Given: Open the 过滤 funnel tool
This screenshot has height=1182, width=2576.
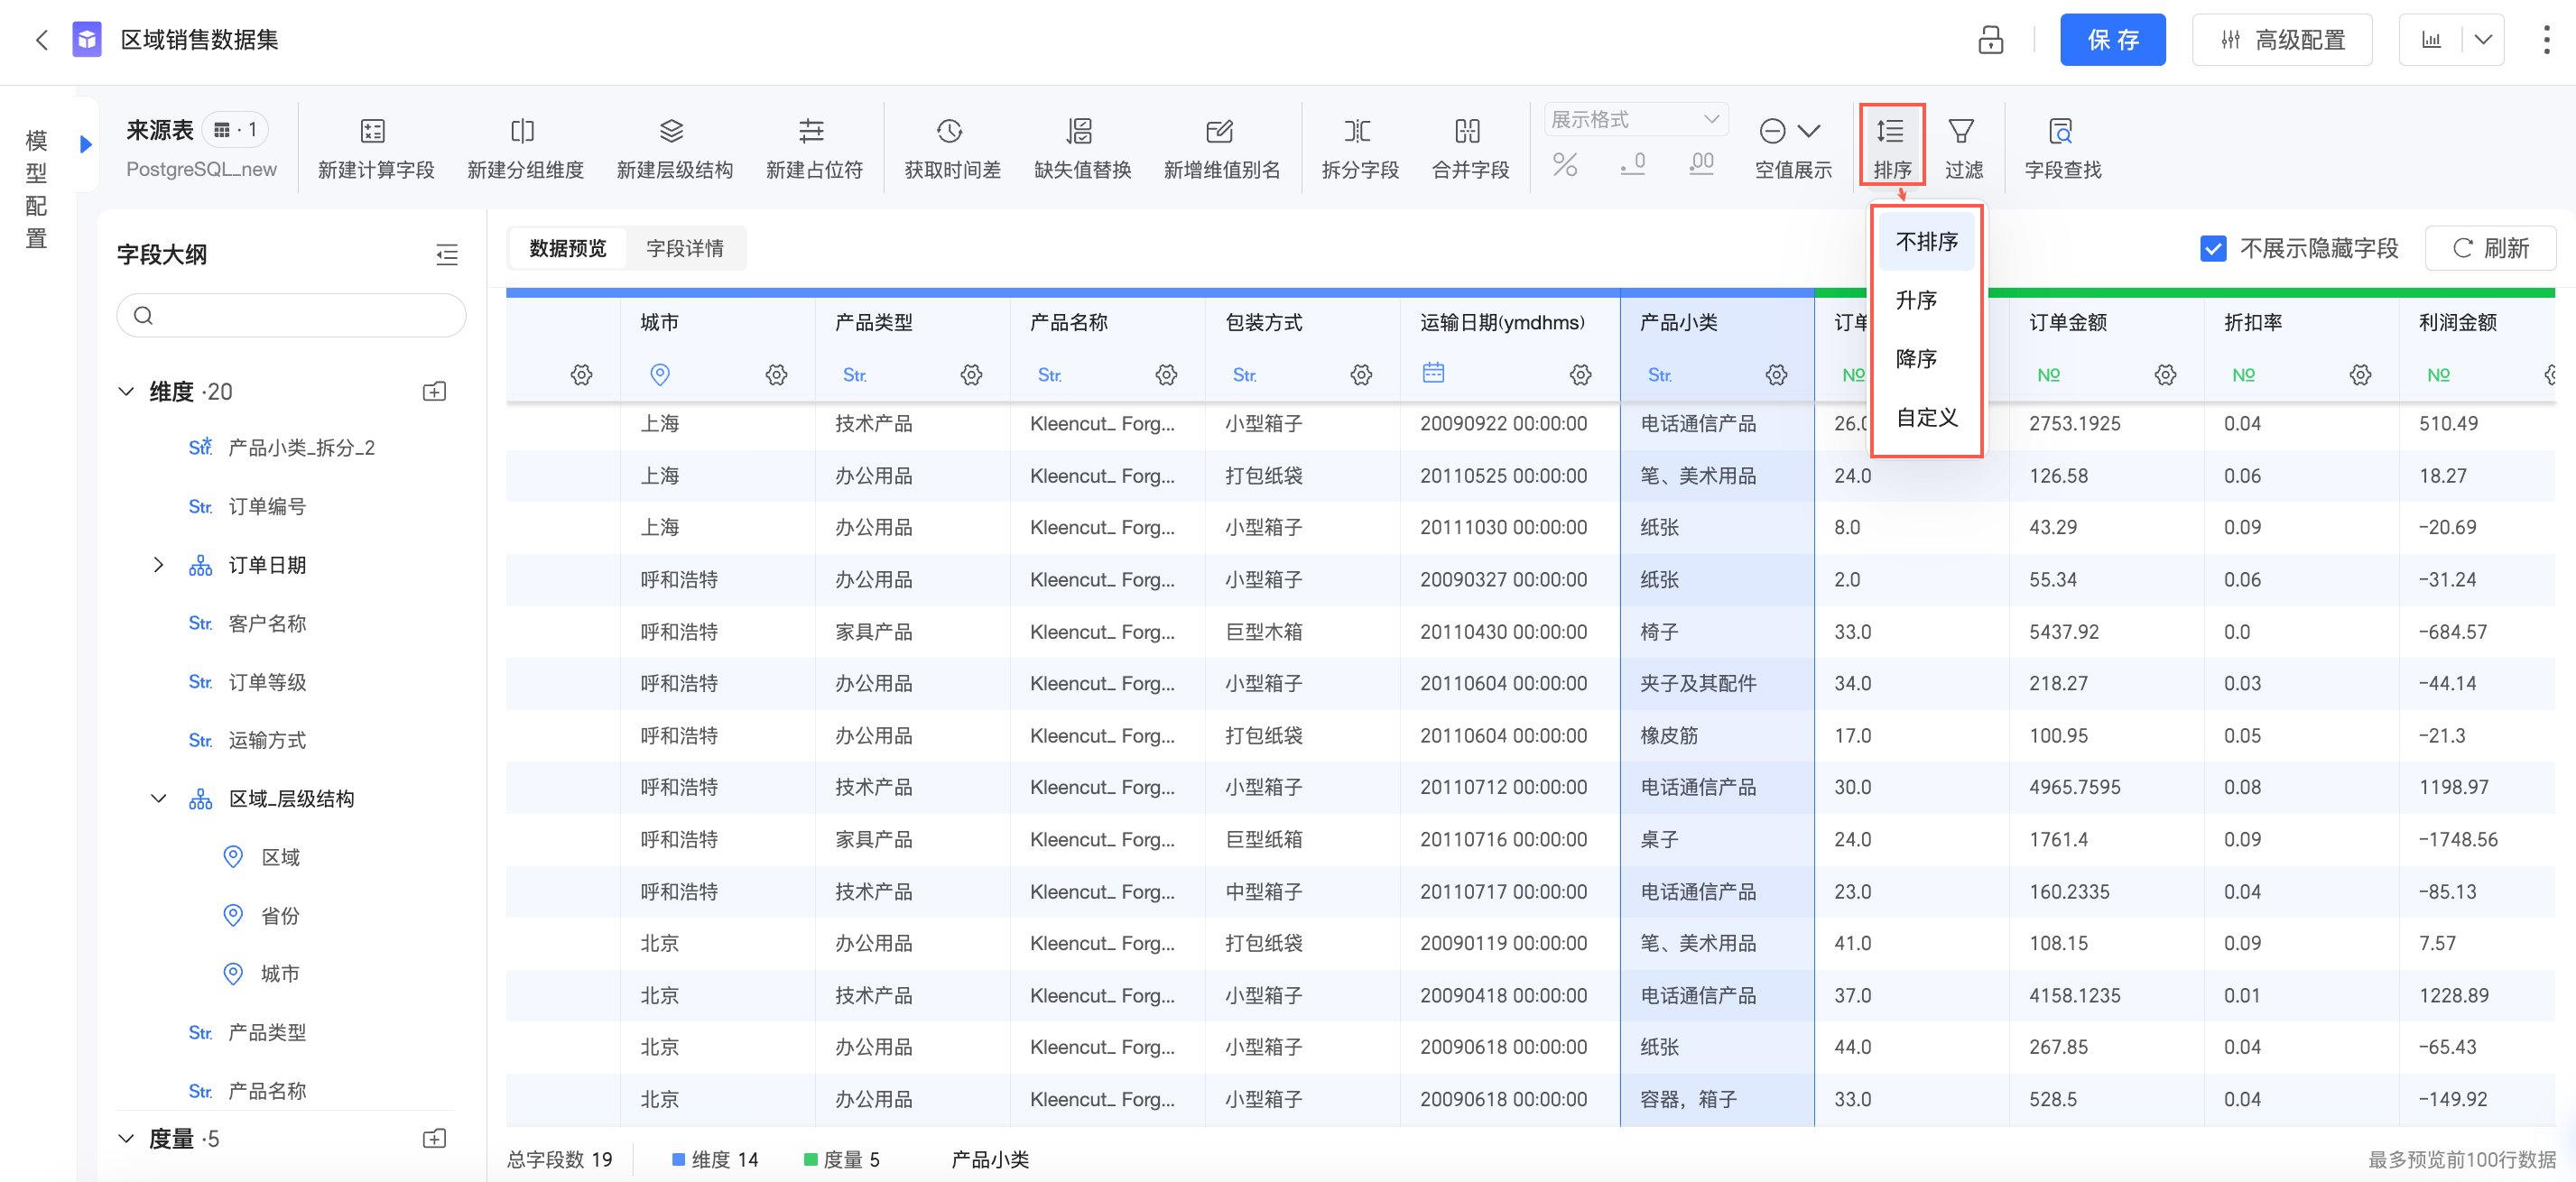Looking at the screenshot, I should 1961,131.
